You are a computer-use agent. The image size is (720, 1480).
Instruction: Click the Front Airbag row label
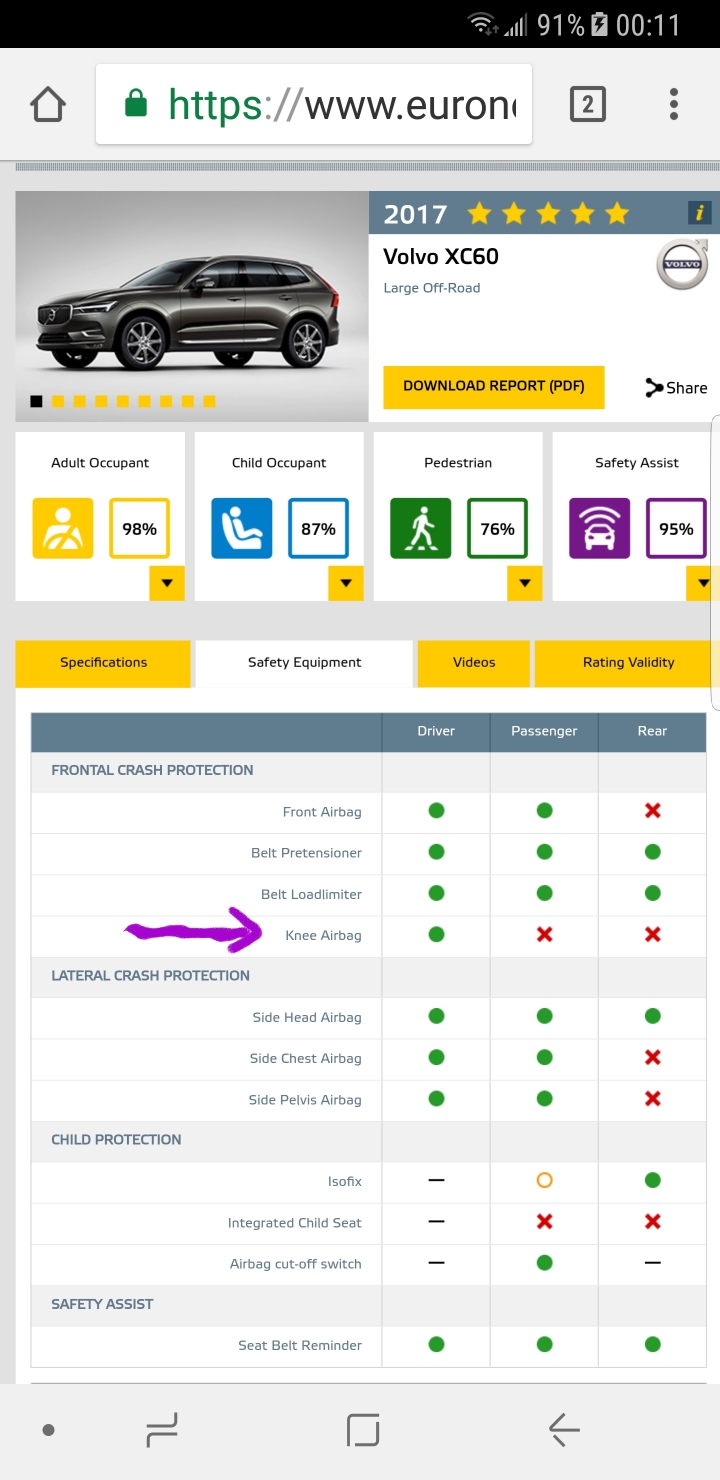coord(322,812)
